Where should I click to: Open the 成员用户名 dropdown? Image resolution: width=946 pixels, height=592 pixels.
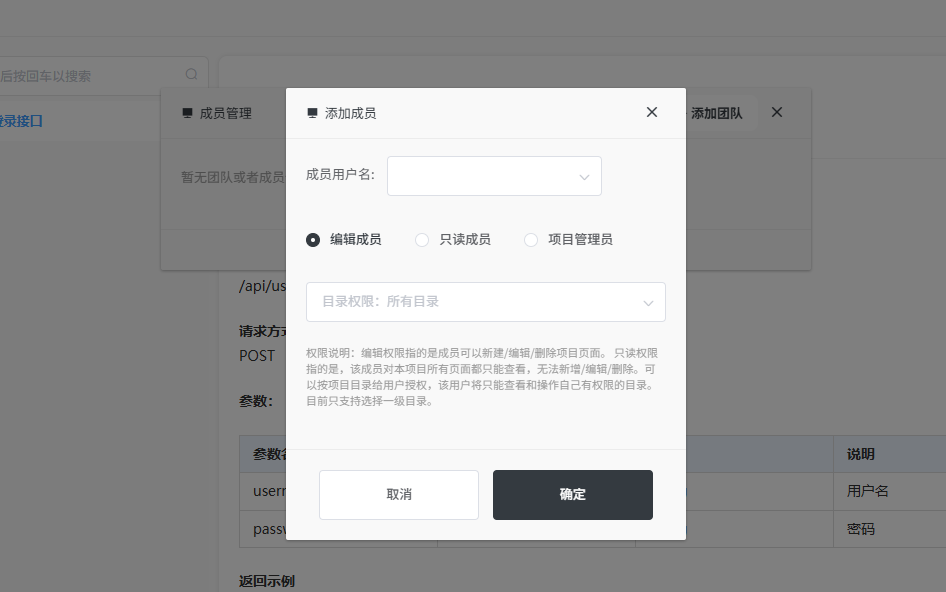[x=494, y=176]
